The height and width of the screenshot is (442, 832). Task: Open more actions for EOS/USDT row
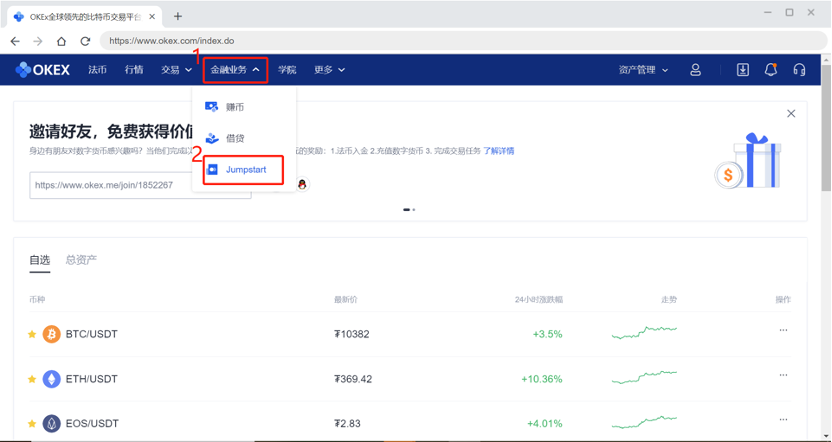tap(783, 420)
